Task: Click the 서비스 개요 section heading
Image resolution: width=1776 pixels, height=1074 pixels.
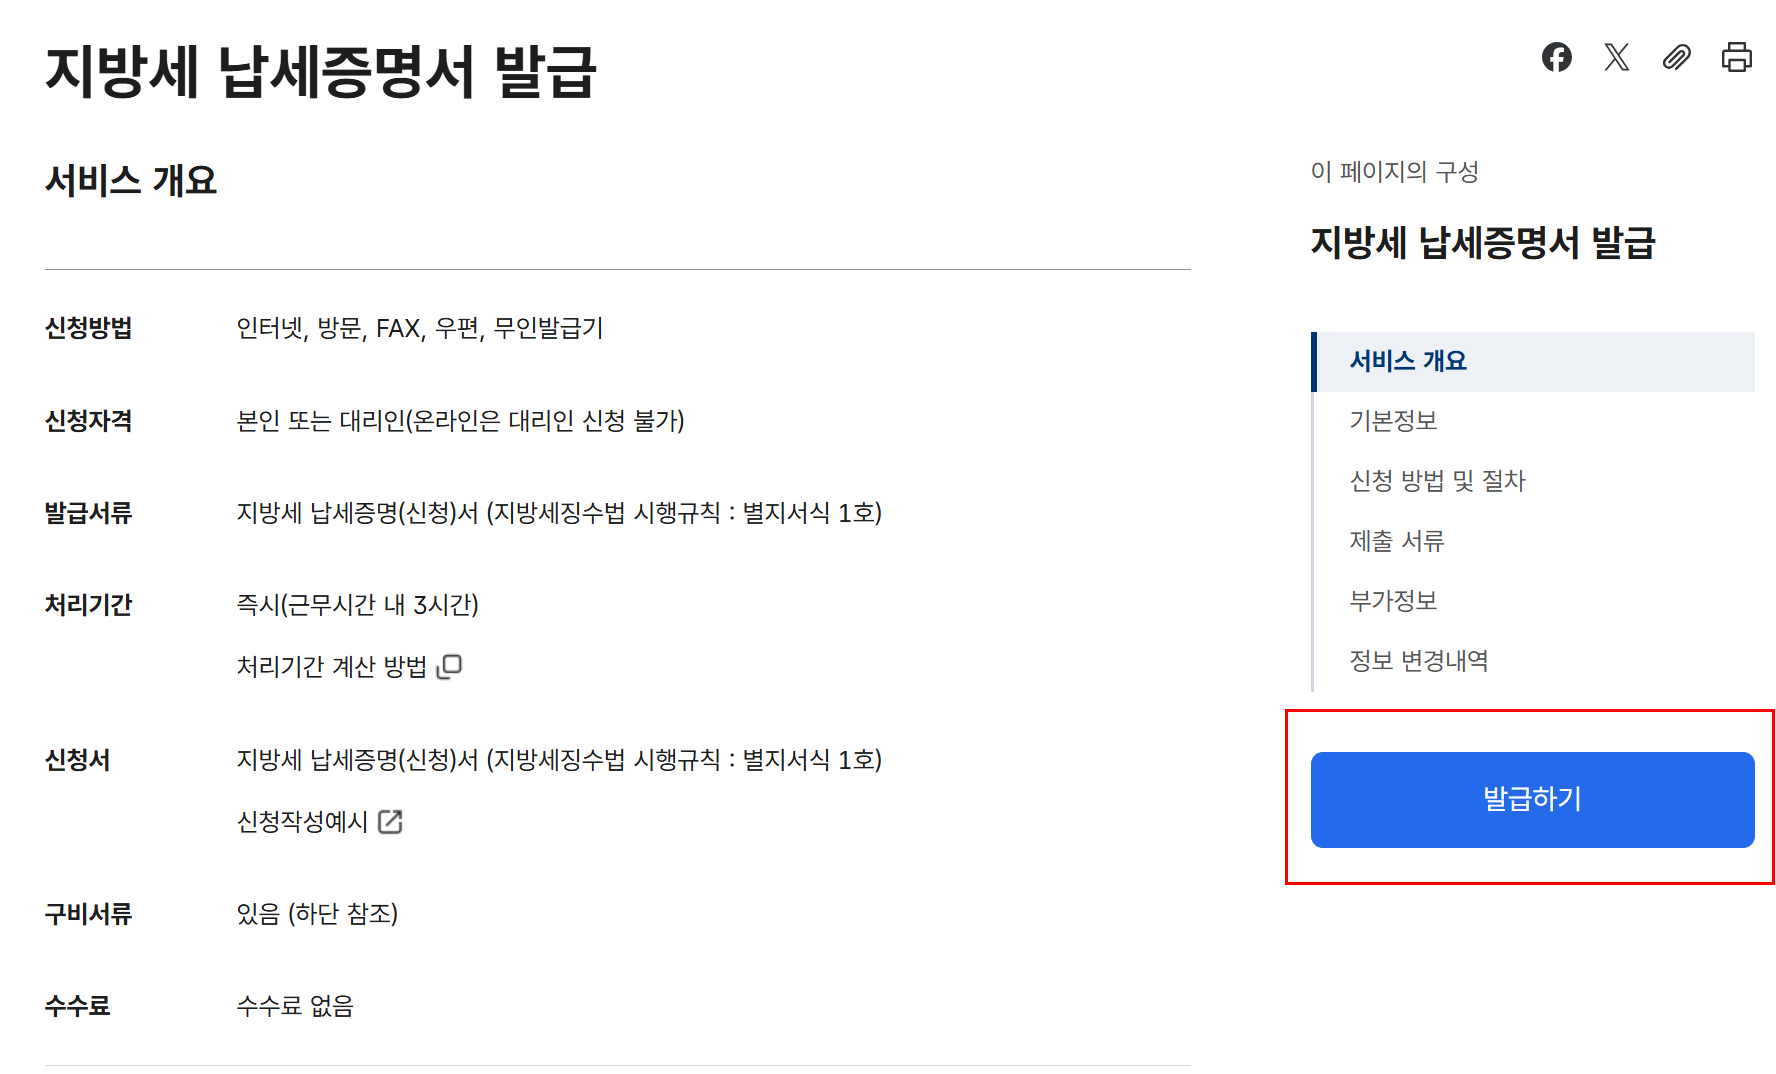Action: (131, 181)
